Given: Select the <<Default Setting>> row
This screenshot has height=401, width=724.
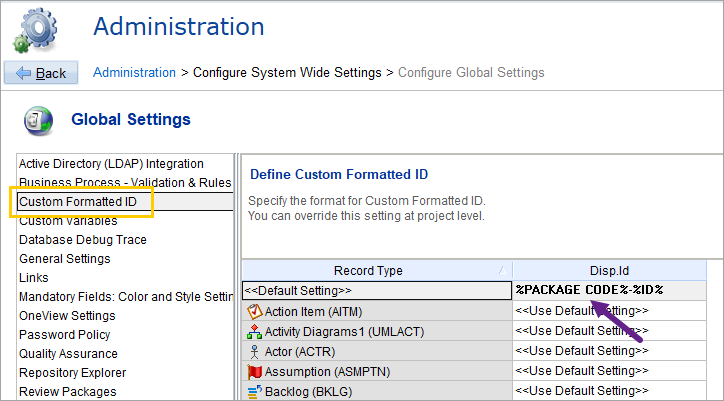Looking at the screenshot, I should pyautogui.click(x=377, y=291).
